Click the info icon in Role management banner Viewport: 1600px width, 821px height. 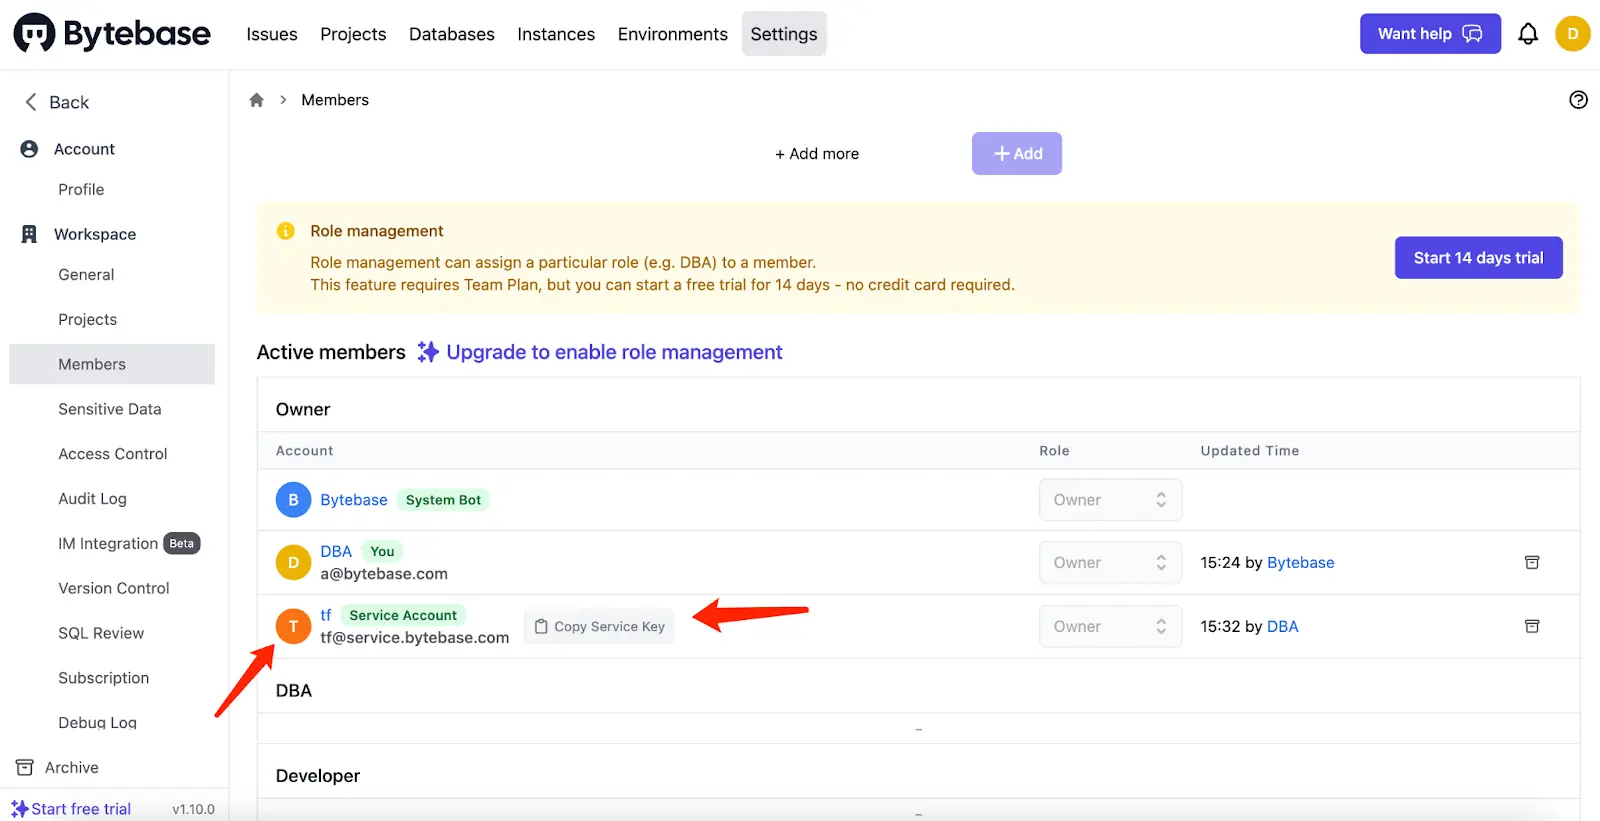coord(286,231)
